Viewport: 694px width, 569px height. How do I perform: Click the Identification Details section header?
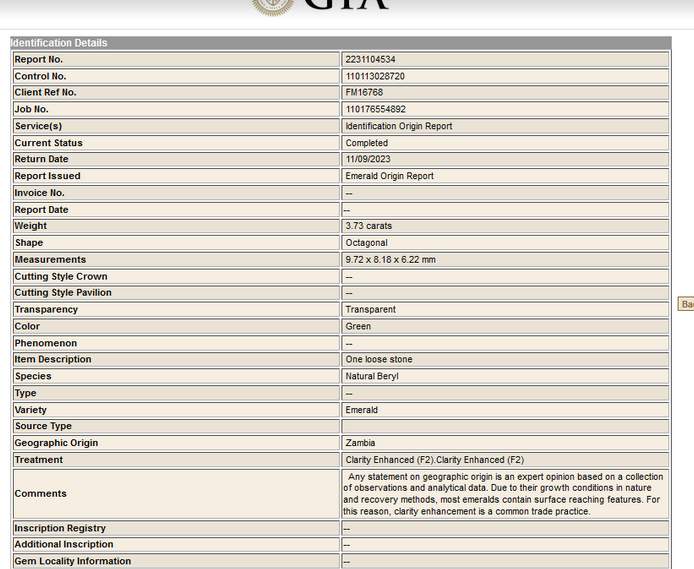click(59, 43)
